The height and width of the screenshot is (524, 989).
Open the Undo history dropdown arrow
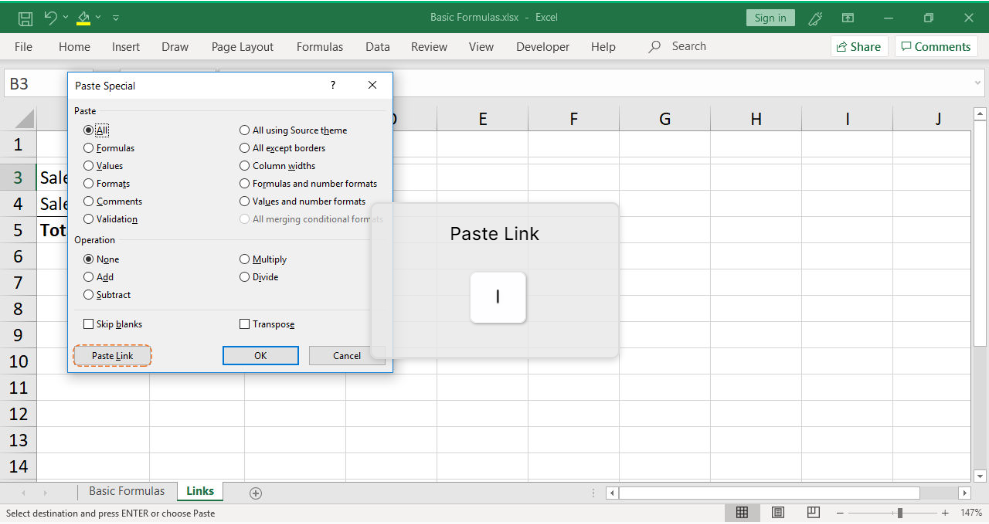pos(65,18)
